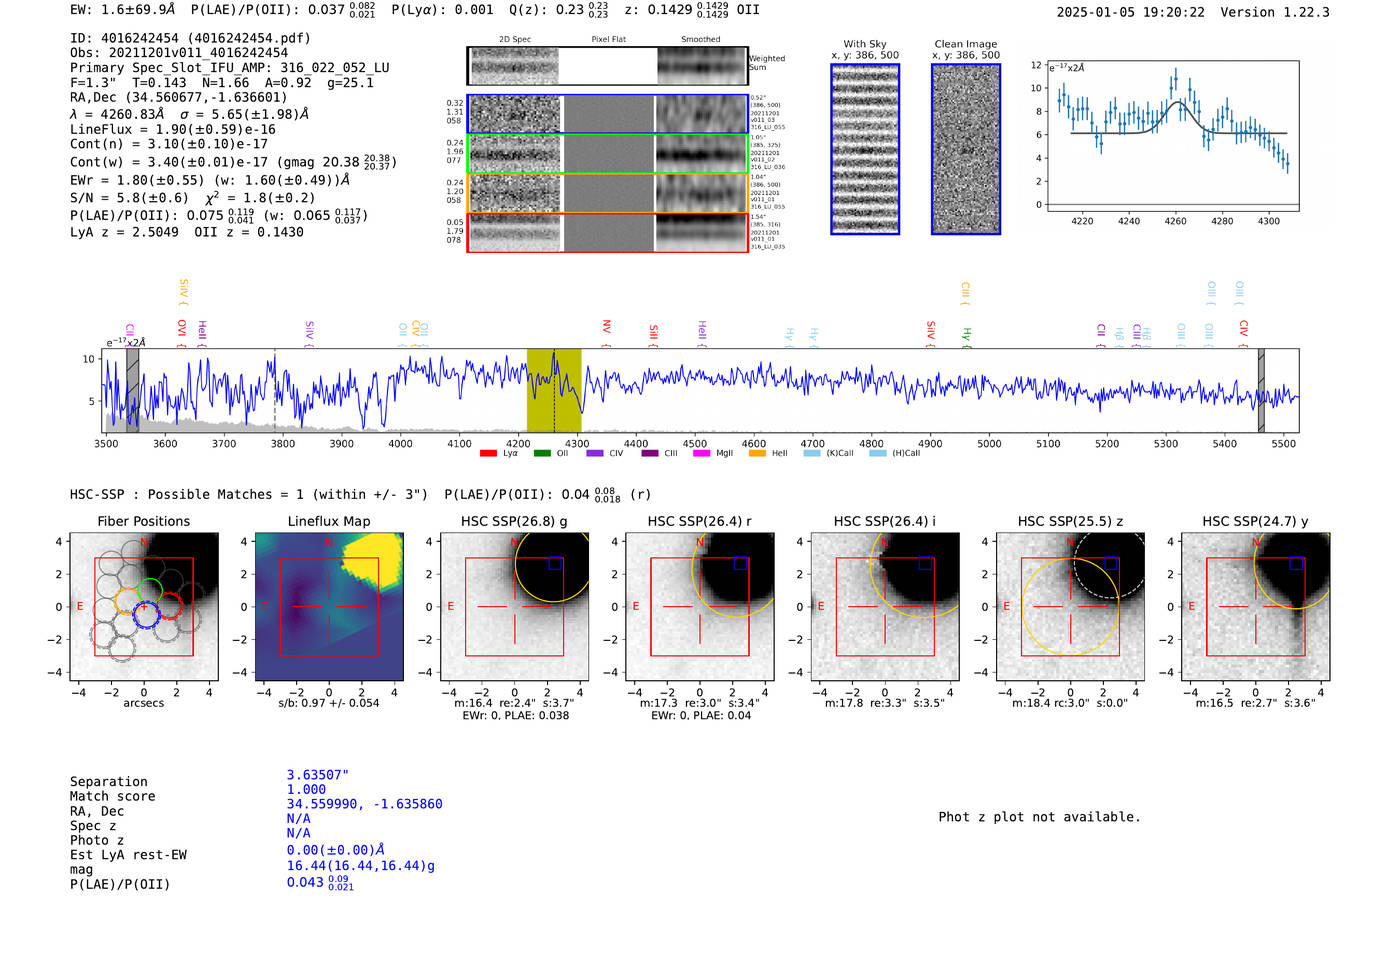
Task: Select the red-bordered 2D spectrum row
Action: (x=608, y=232)
